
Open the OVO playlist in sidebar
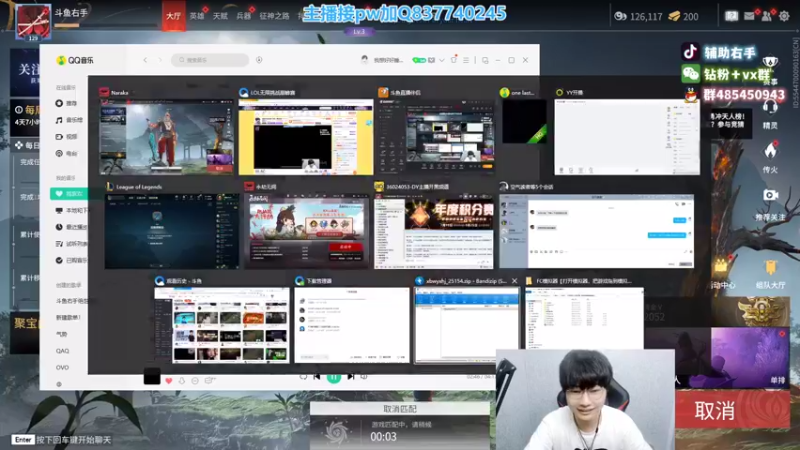tap(62, 367)
